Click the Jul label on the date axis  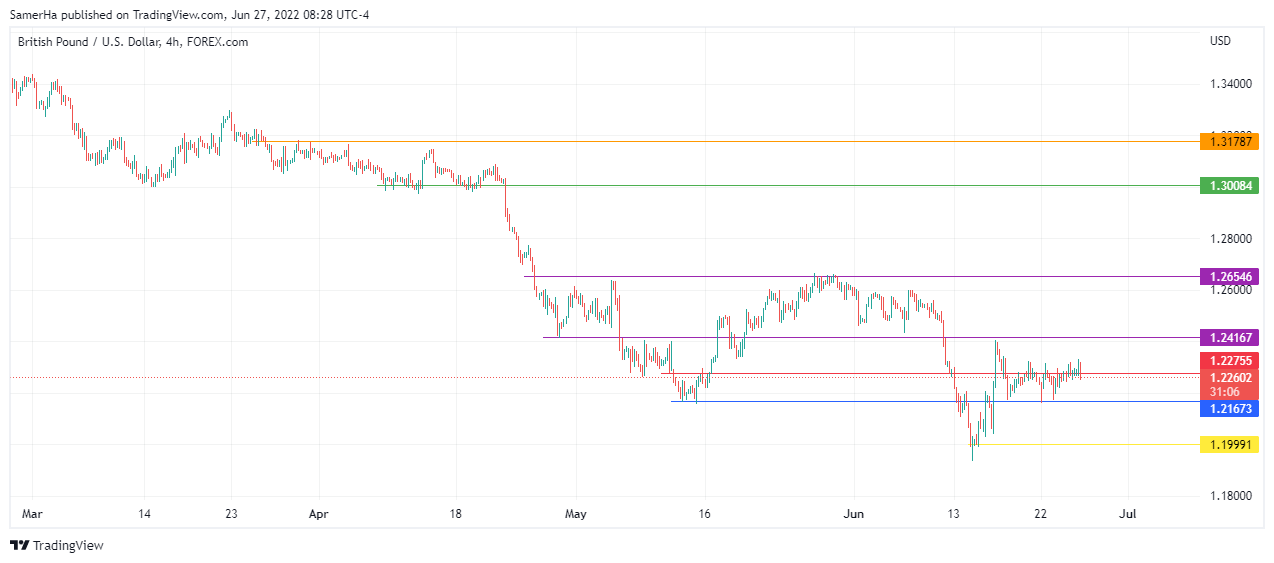pos(1127,513)
